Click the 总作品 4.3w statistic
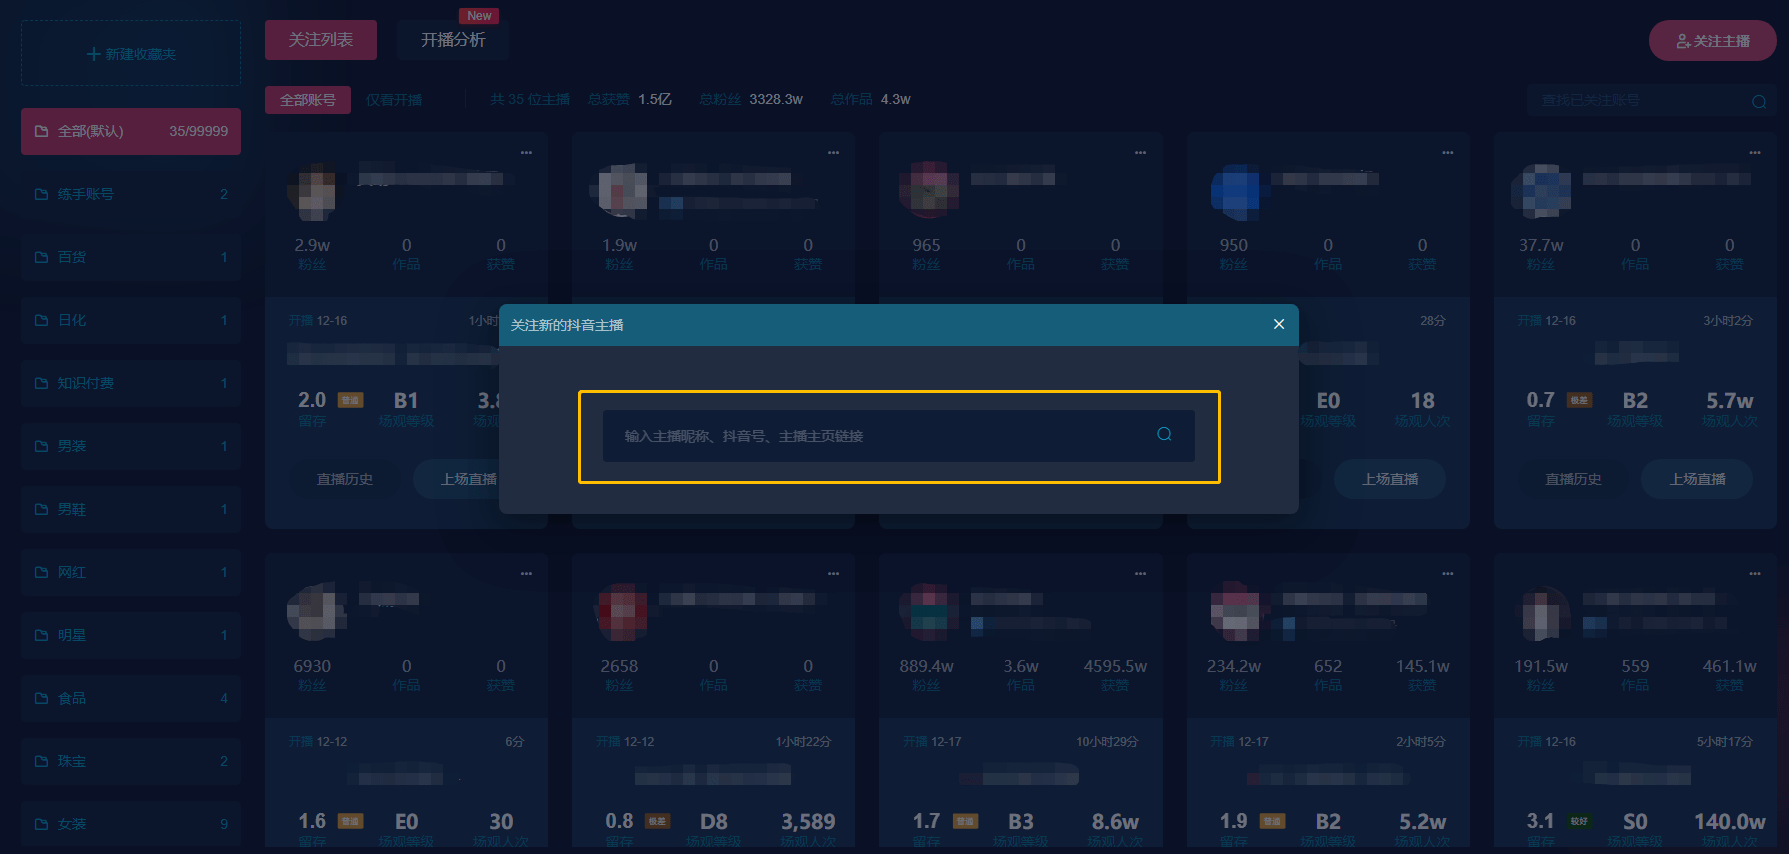The image size is (1789, 854). coord(870,99)
